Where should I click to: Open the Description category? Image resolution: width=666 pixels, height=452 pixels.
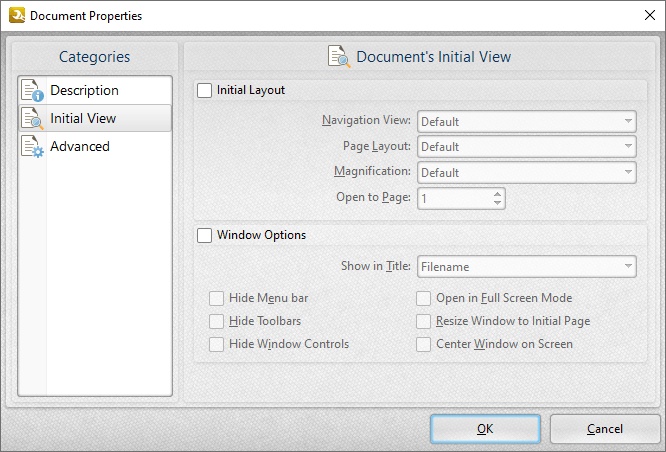(95, 90)
